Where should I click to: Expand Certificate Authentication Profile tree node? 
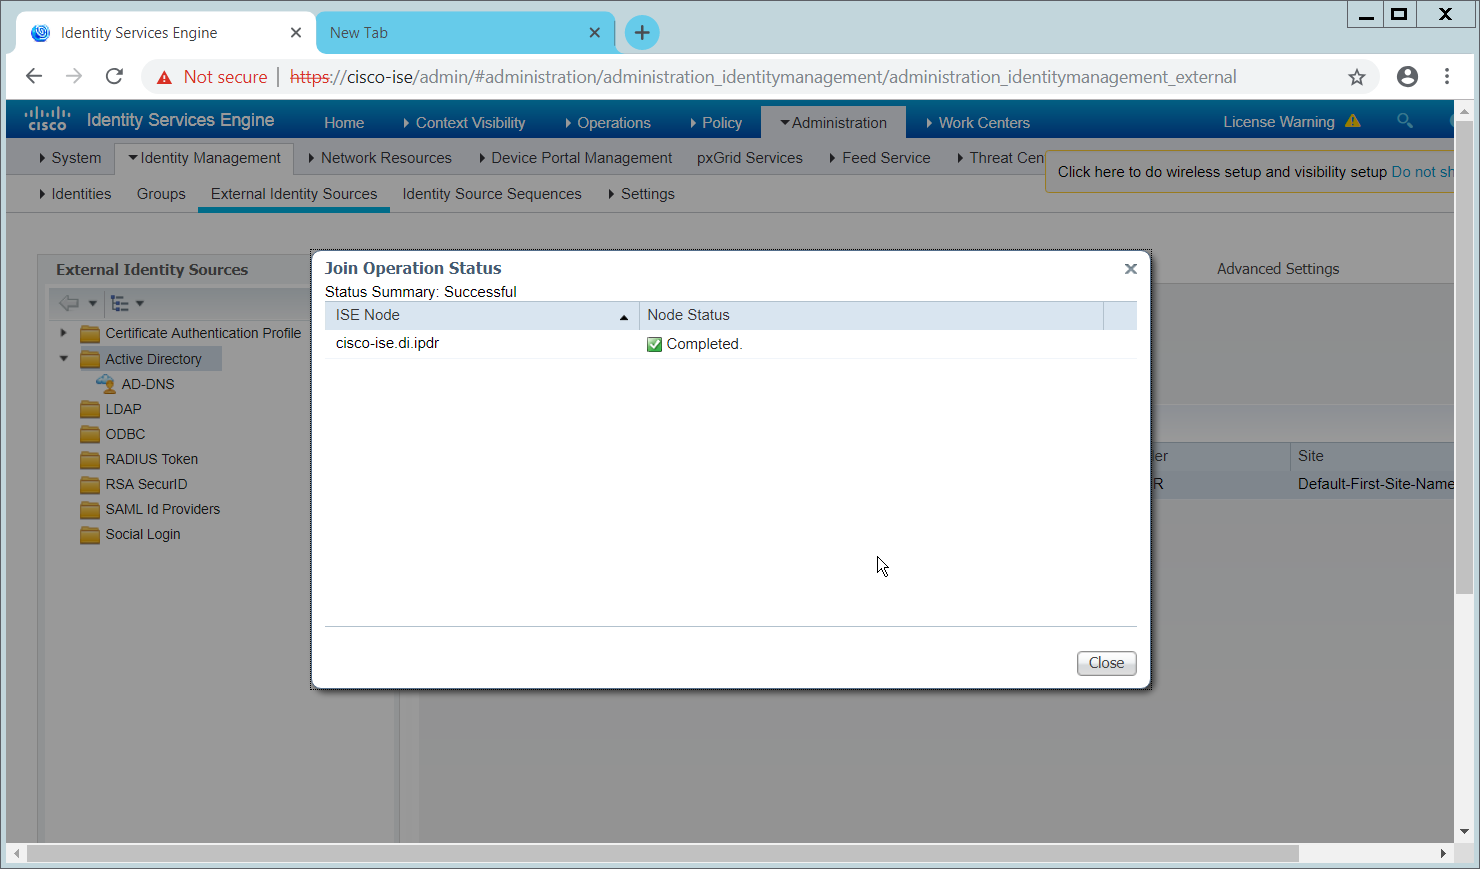pyautogui.click(x=63, y=333)
